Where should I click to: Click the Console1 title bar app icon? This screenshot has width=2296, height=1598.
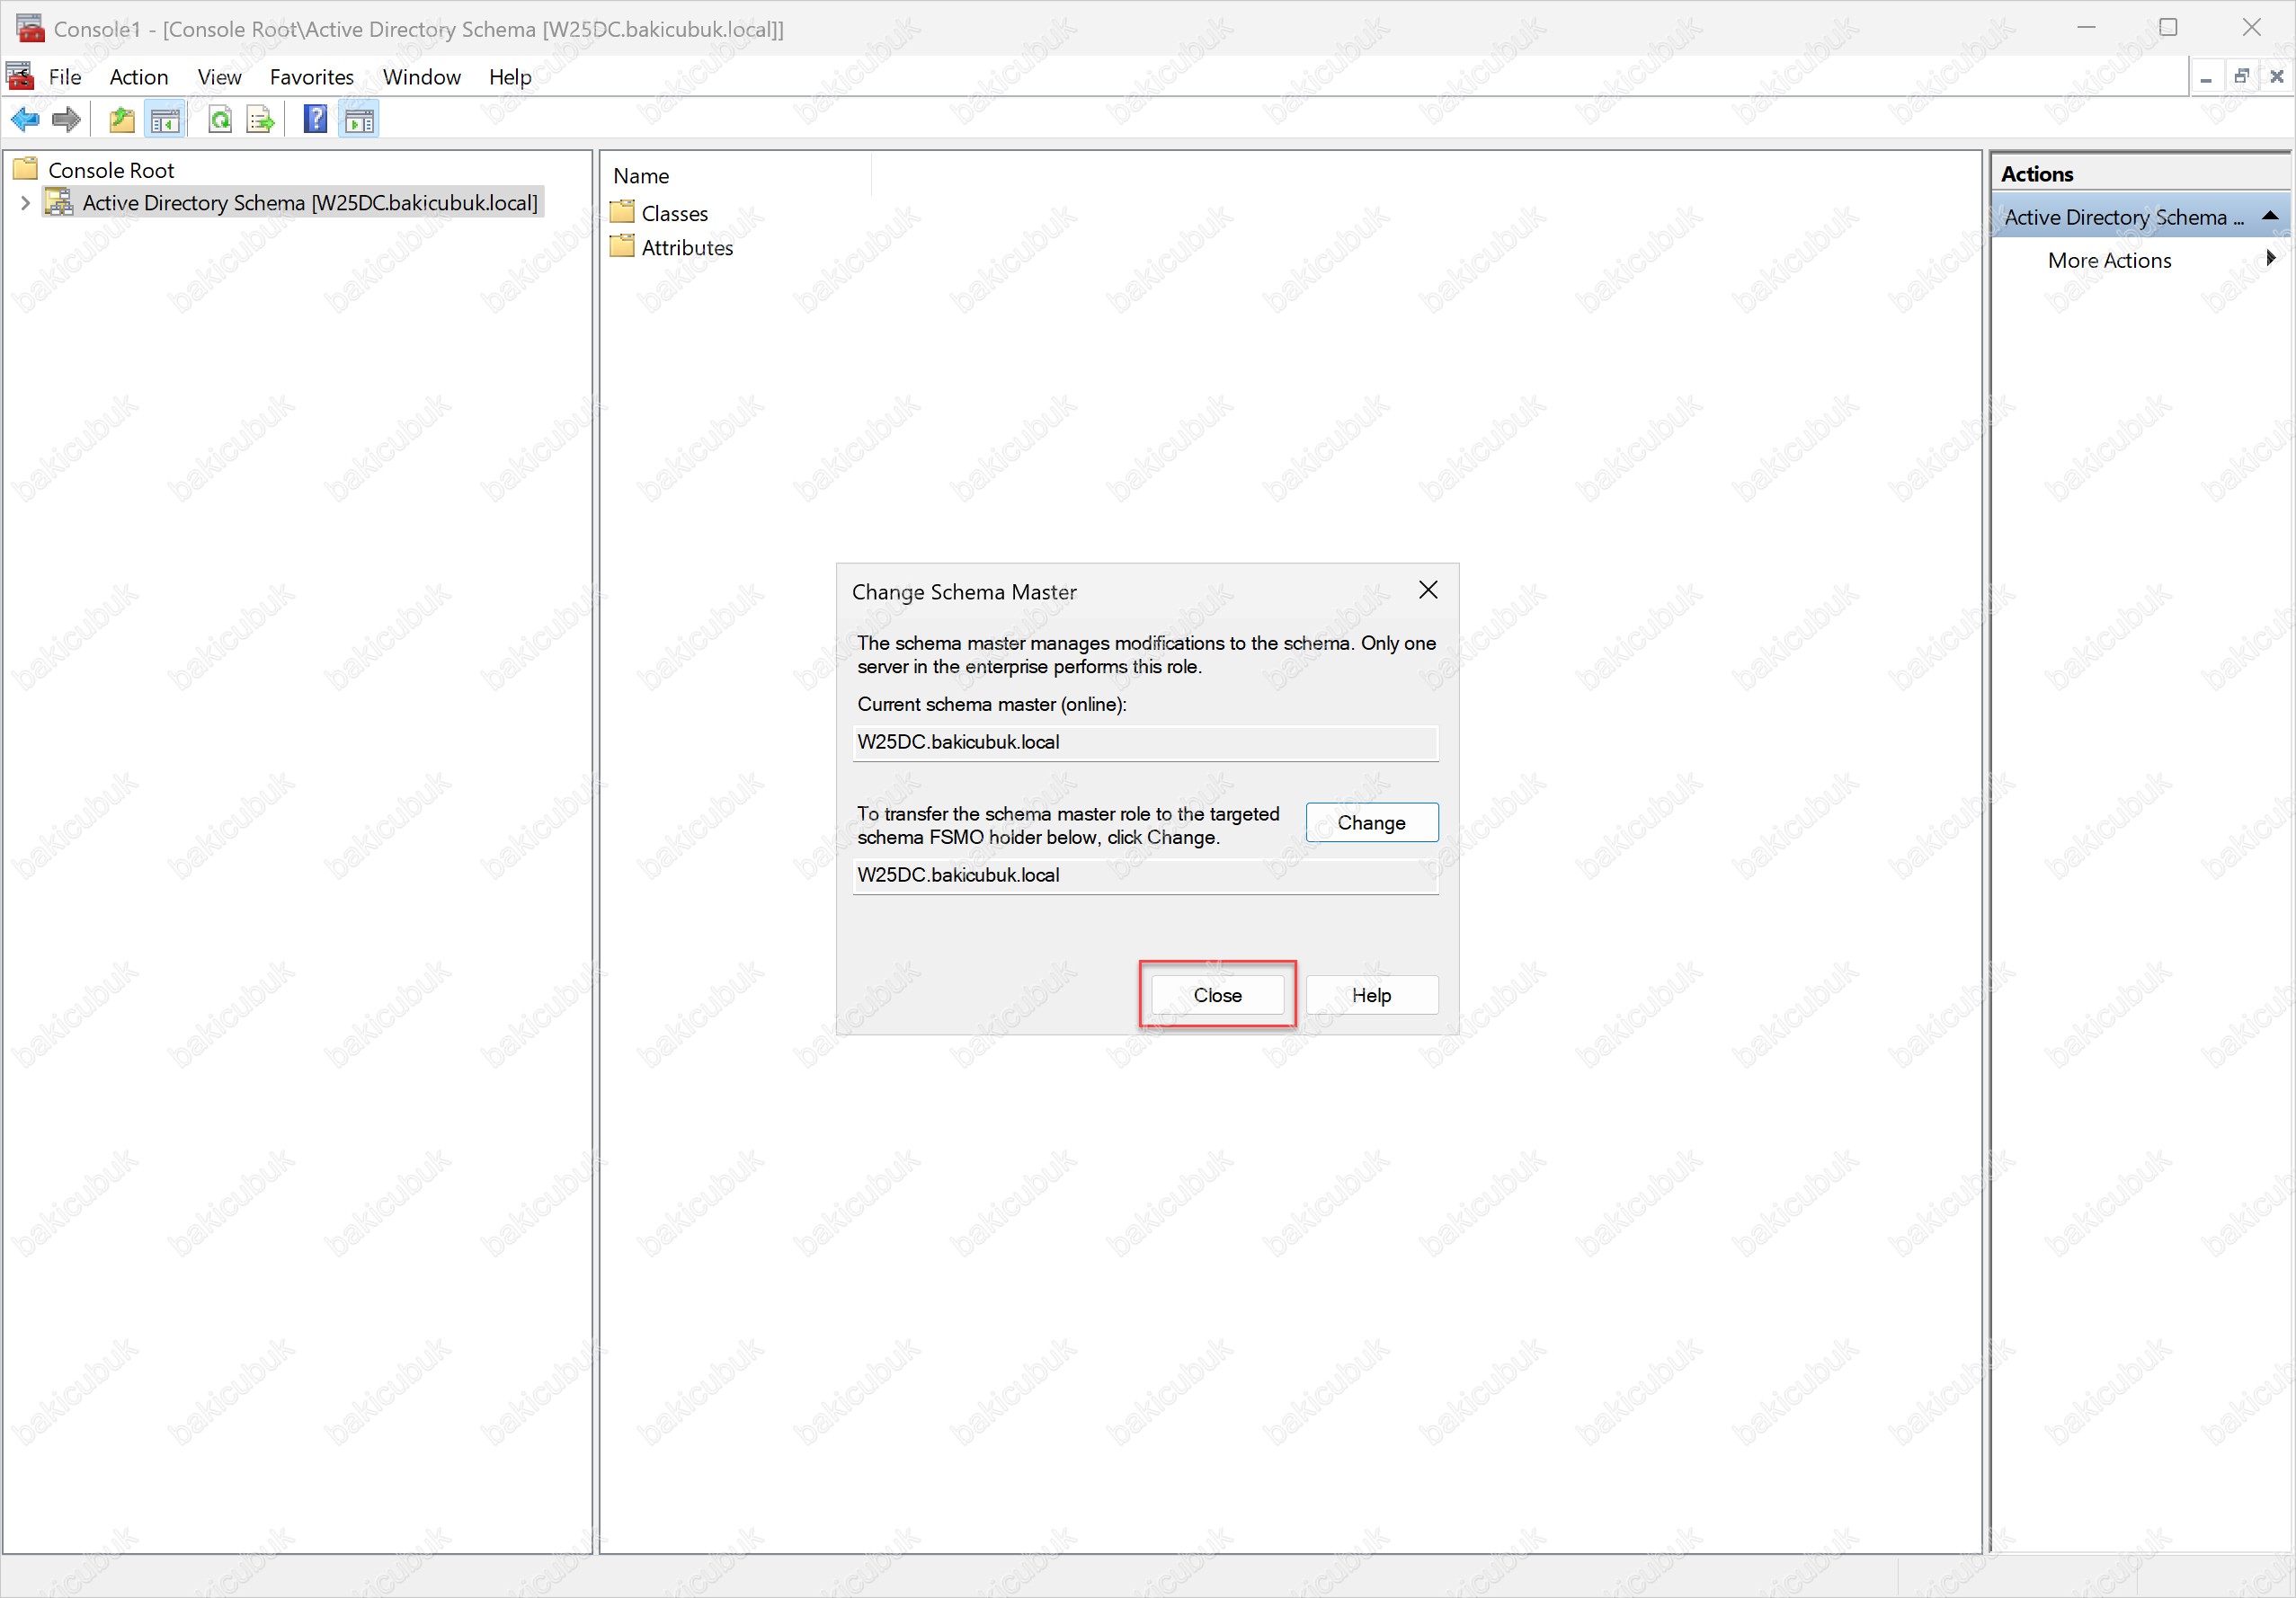coord(30,28)
